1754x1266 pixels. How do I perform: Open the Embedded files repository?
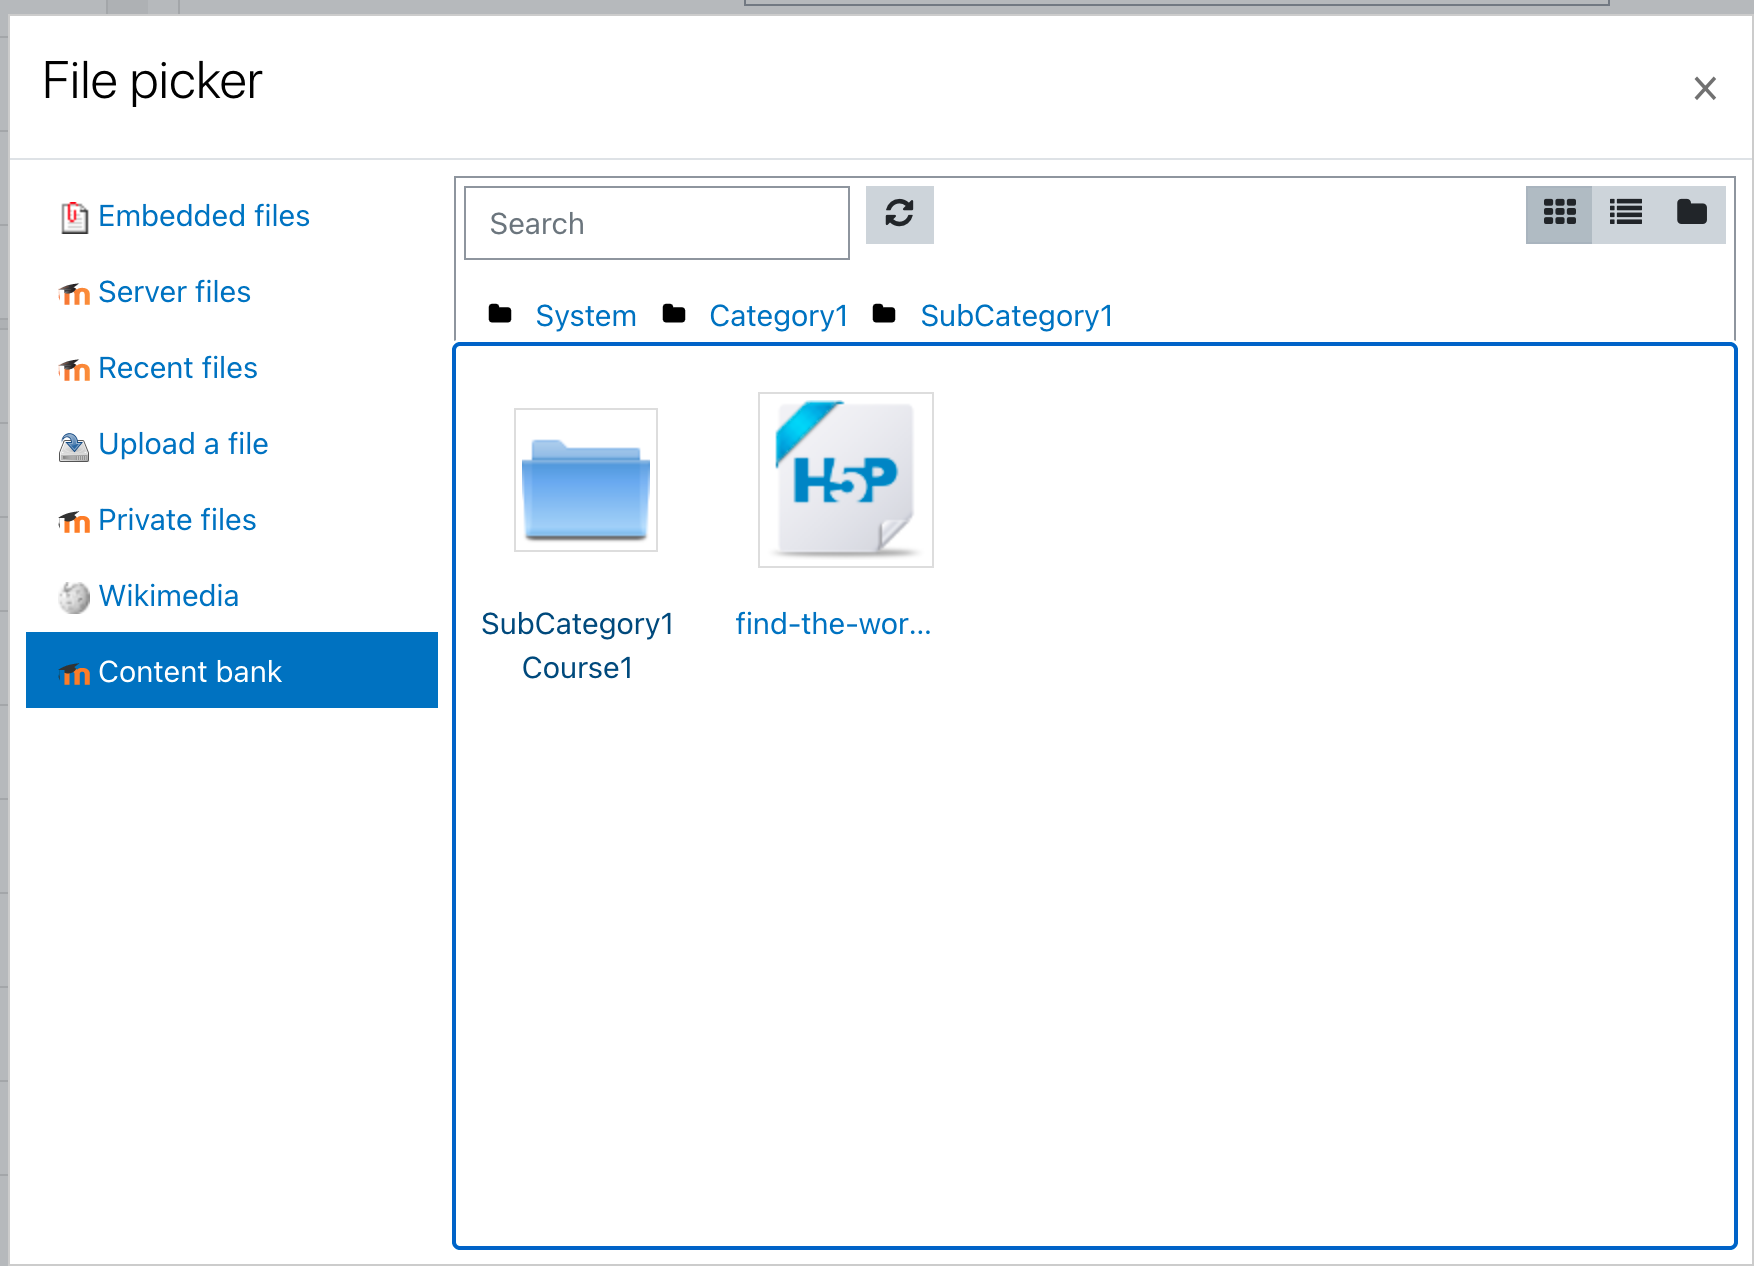coord(204,216)
